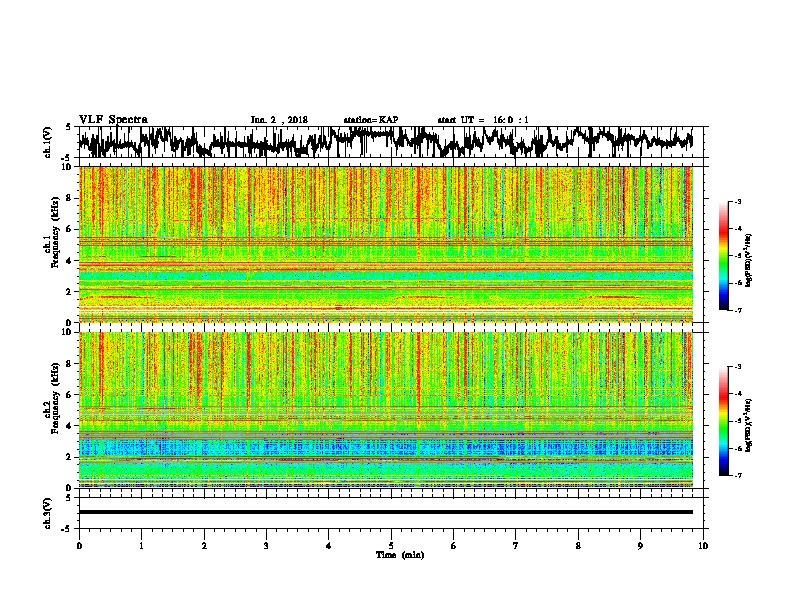
Task: Click time axis tick label "3"
Action: [266, 546]
